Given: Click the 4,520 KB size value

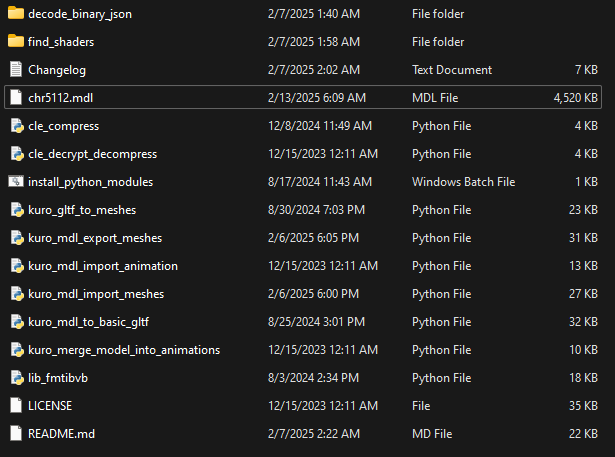Looking at the screenshot, I should (x=575, y=98).
